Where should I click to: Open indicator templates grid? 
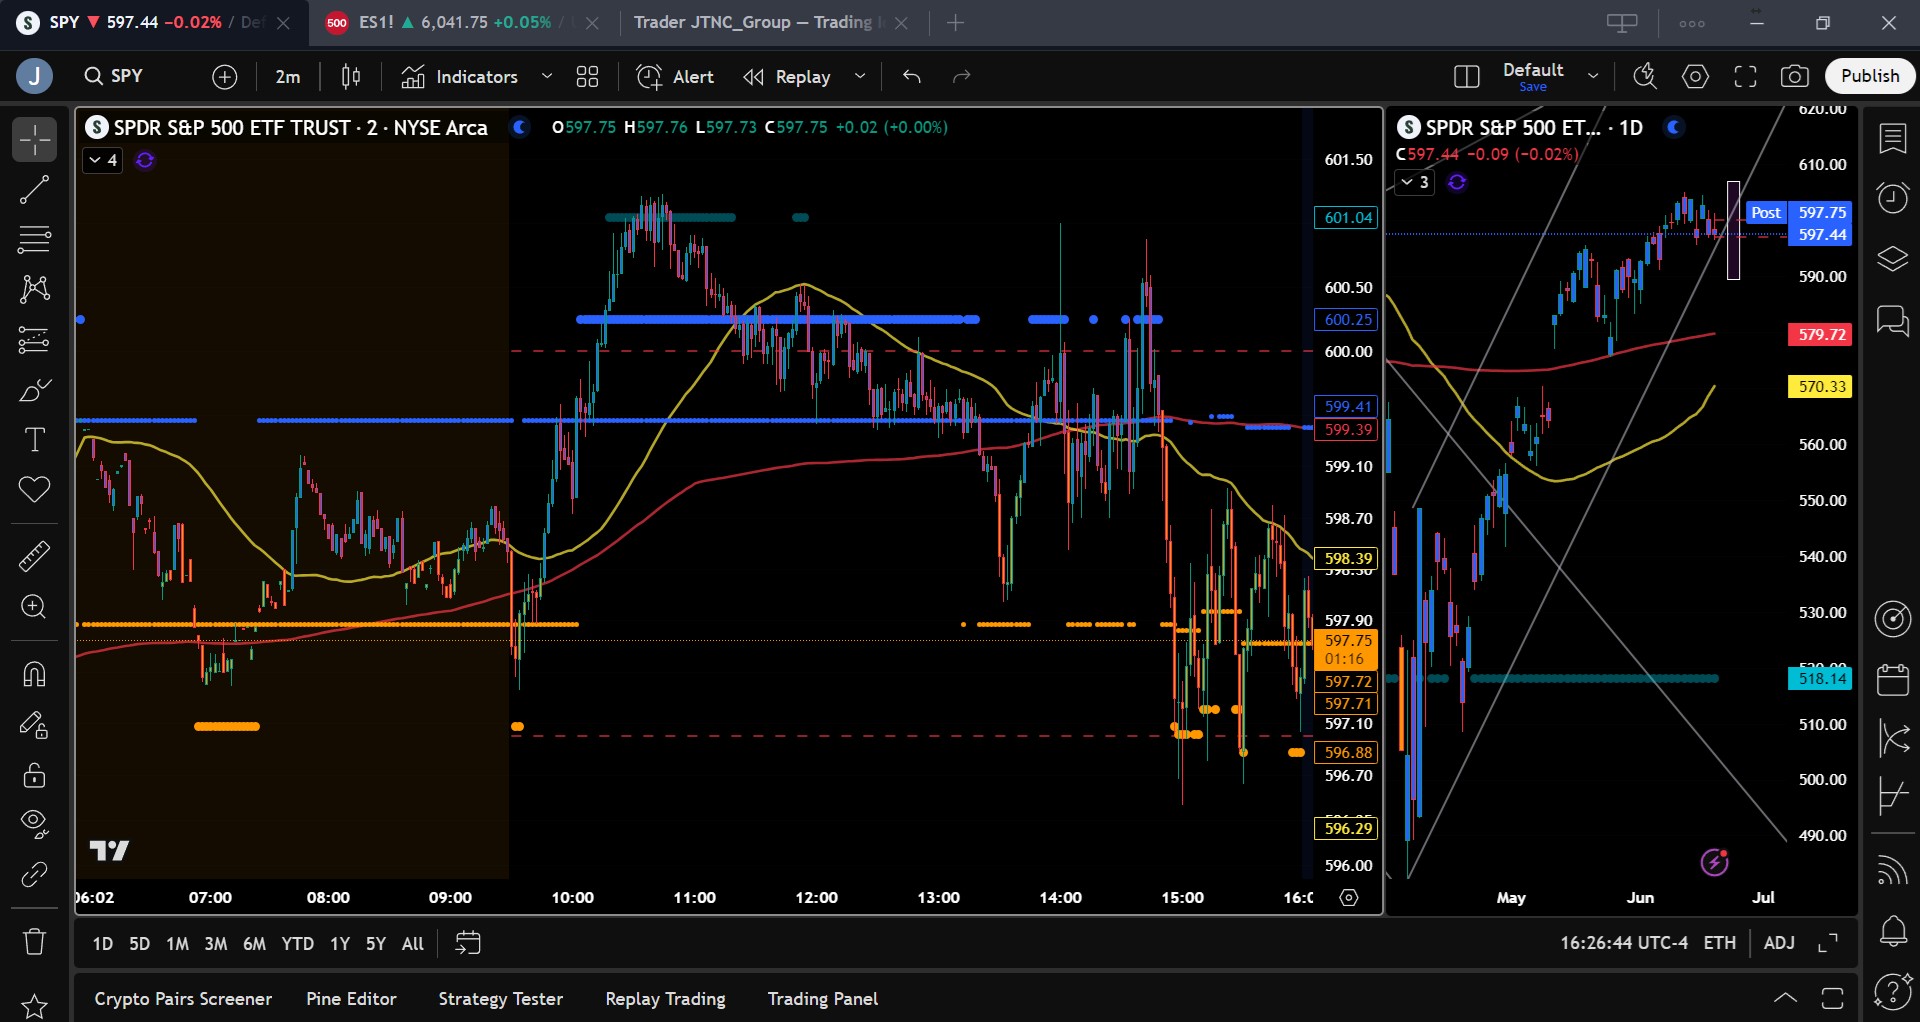click(588, 76)
